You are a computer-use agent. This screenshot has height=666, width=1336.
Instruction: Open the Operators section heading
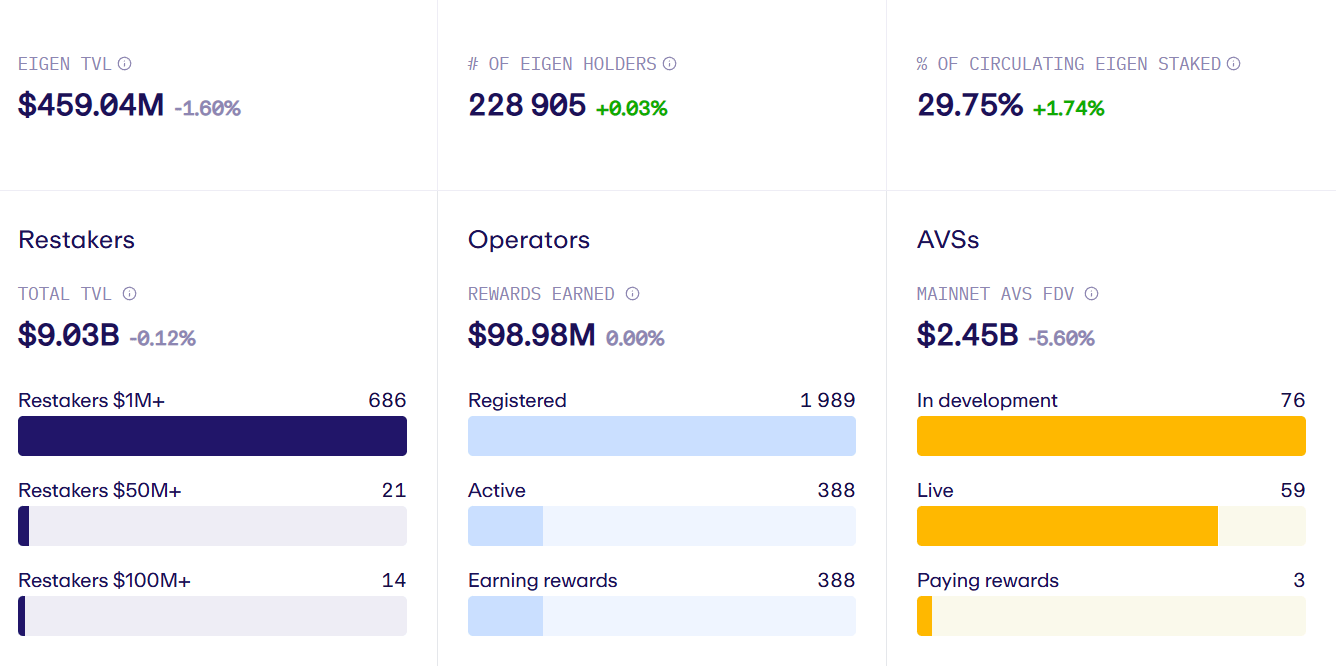(529, 240)
